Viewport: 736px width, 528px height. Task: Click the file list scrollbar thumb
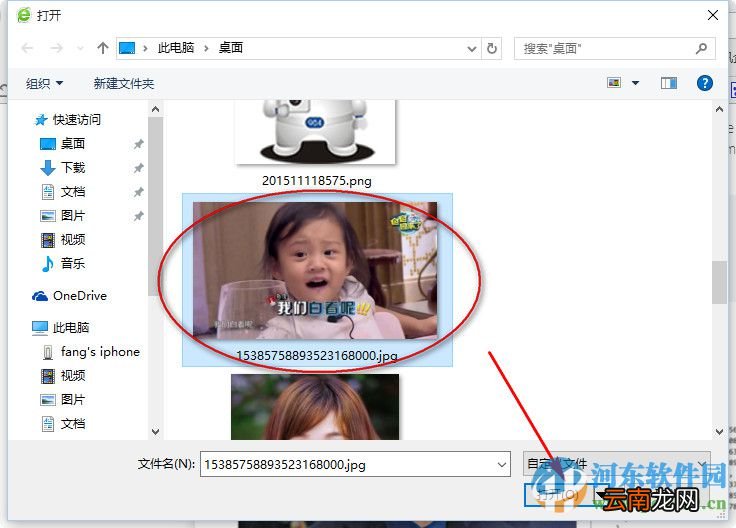pos(719,282)
